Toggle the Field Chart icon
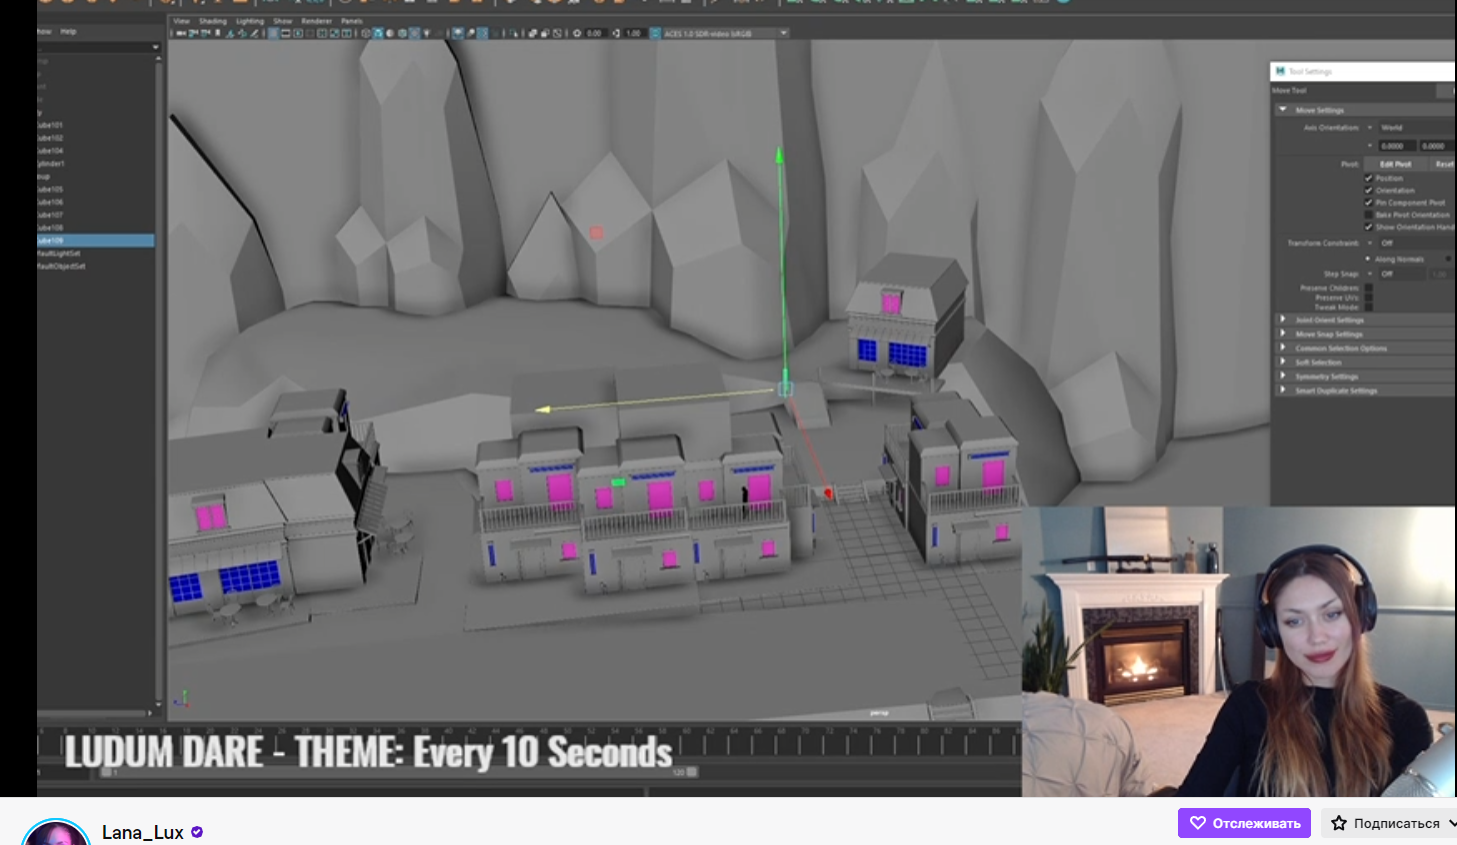The image size is (1457, 845). (322, 33)
